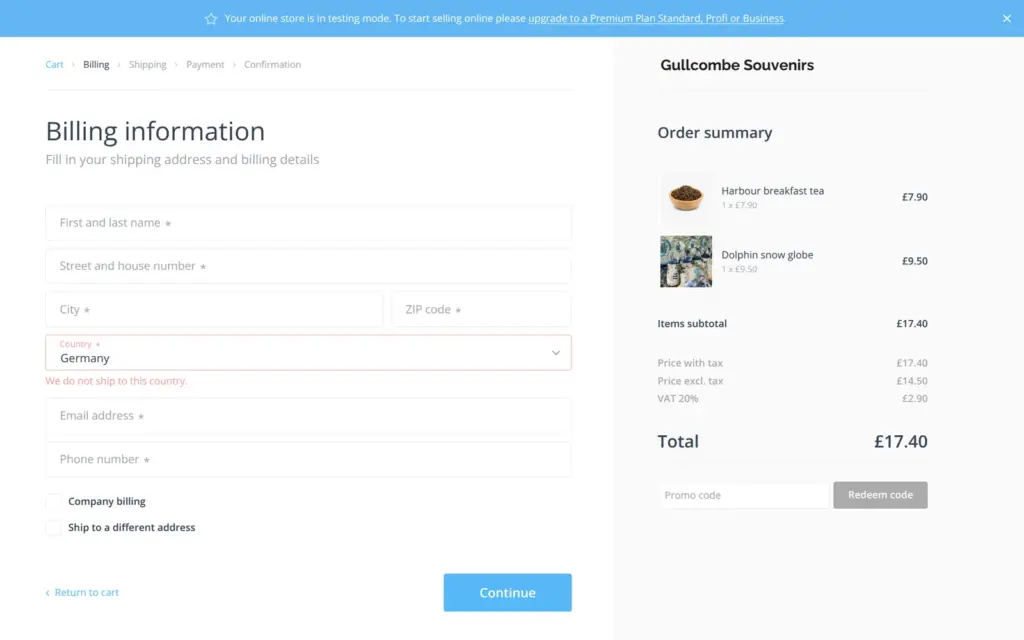Click the Order summary heading
The width and height of the screenshot is (1024, 640).
[x=714, y=133]
